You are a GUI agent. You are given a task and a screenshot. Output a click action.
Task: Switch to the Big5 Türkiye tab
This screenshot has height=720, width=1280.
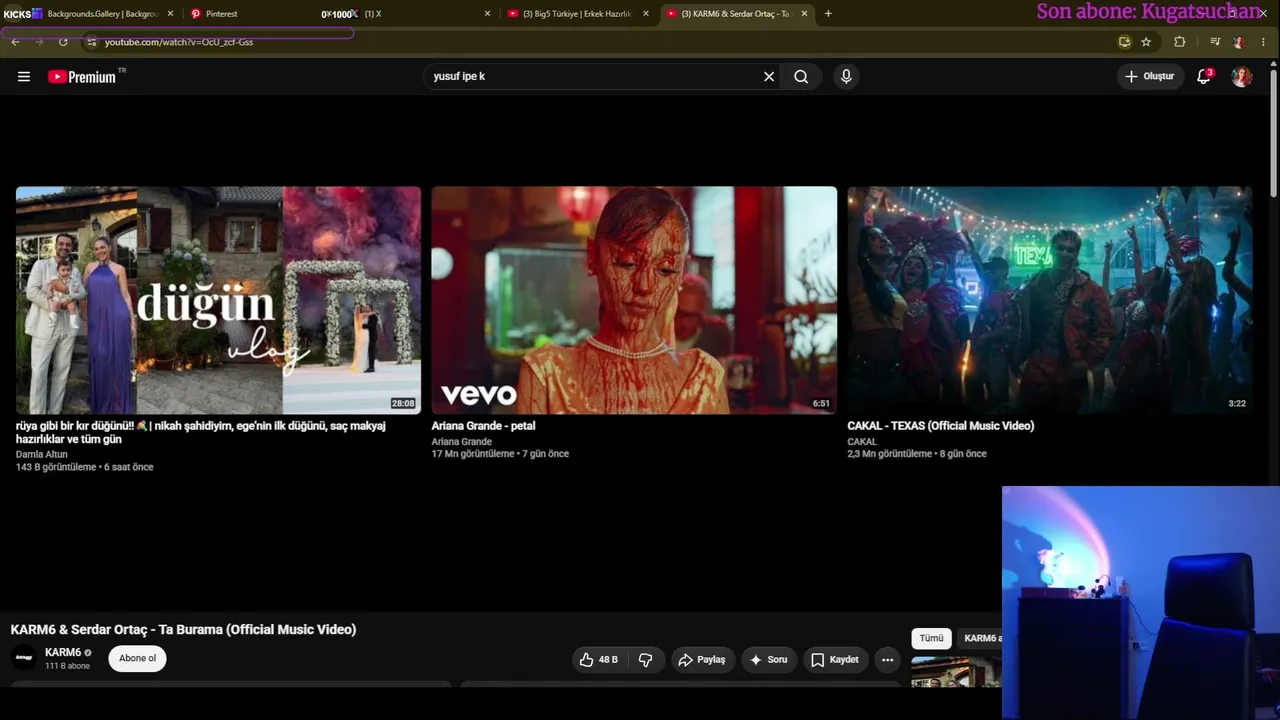point(577,14)
